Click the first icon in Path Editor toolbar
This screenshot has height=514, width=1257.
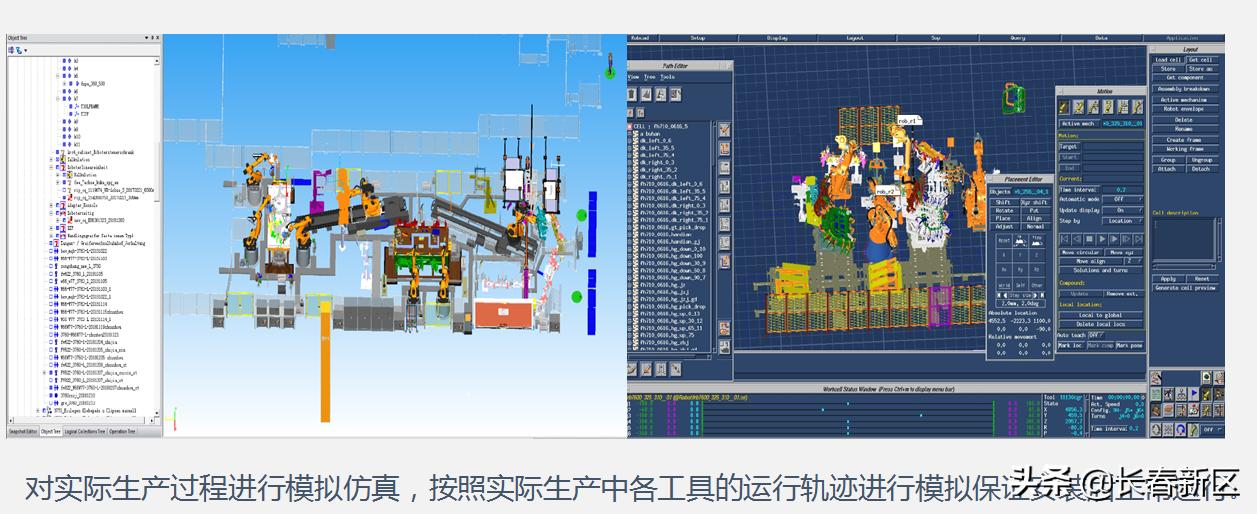634,93
